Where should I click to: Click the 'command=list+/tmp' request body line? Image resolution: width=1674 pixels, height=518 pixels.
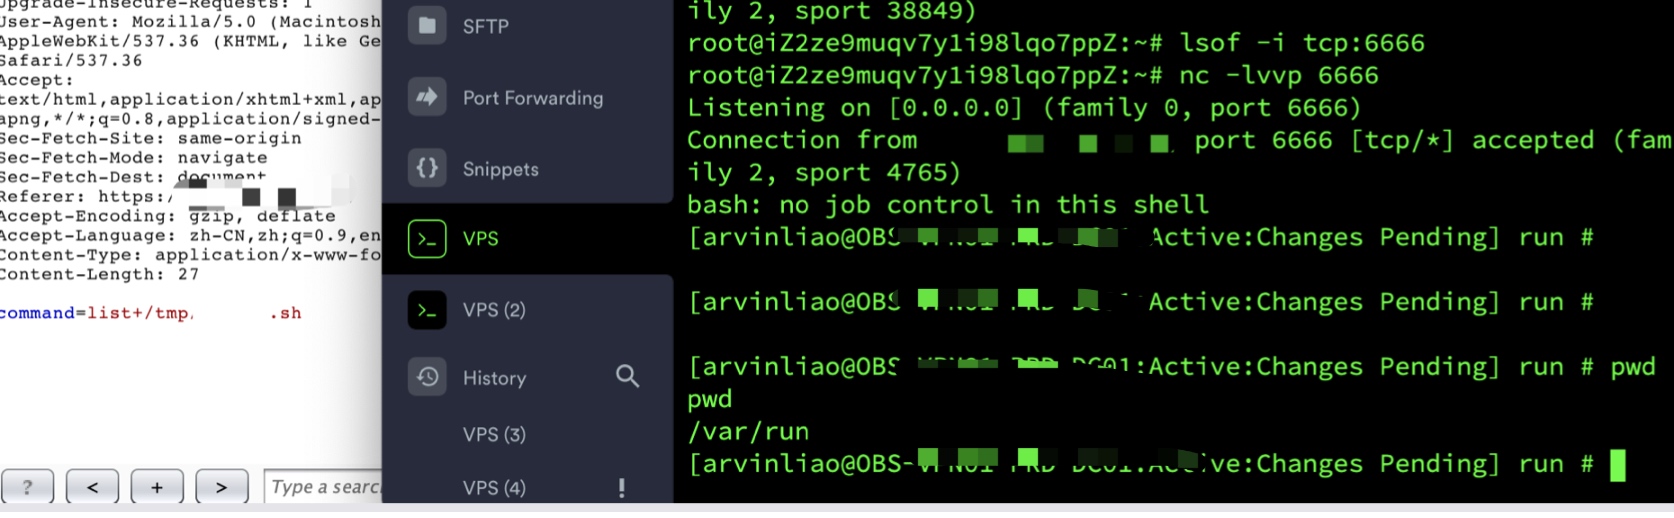pos(150,313)
